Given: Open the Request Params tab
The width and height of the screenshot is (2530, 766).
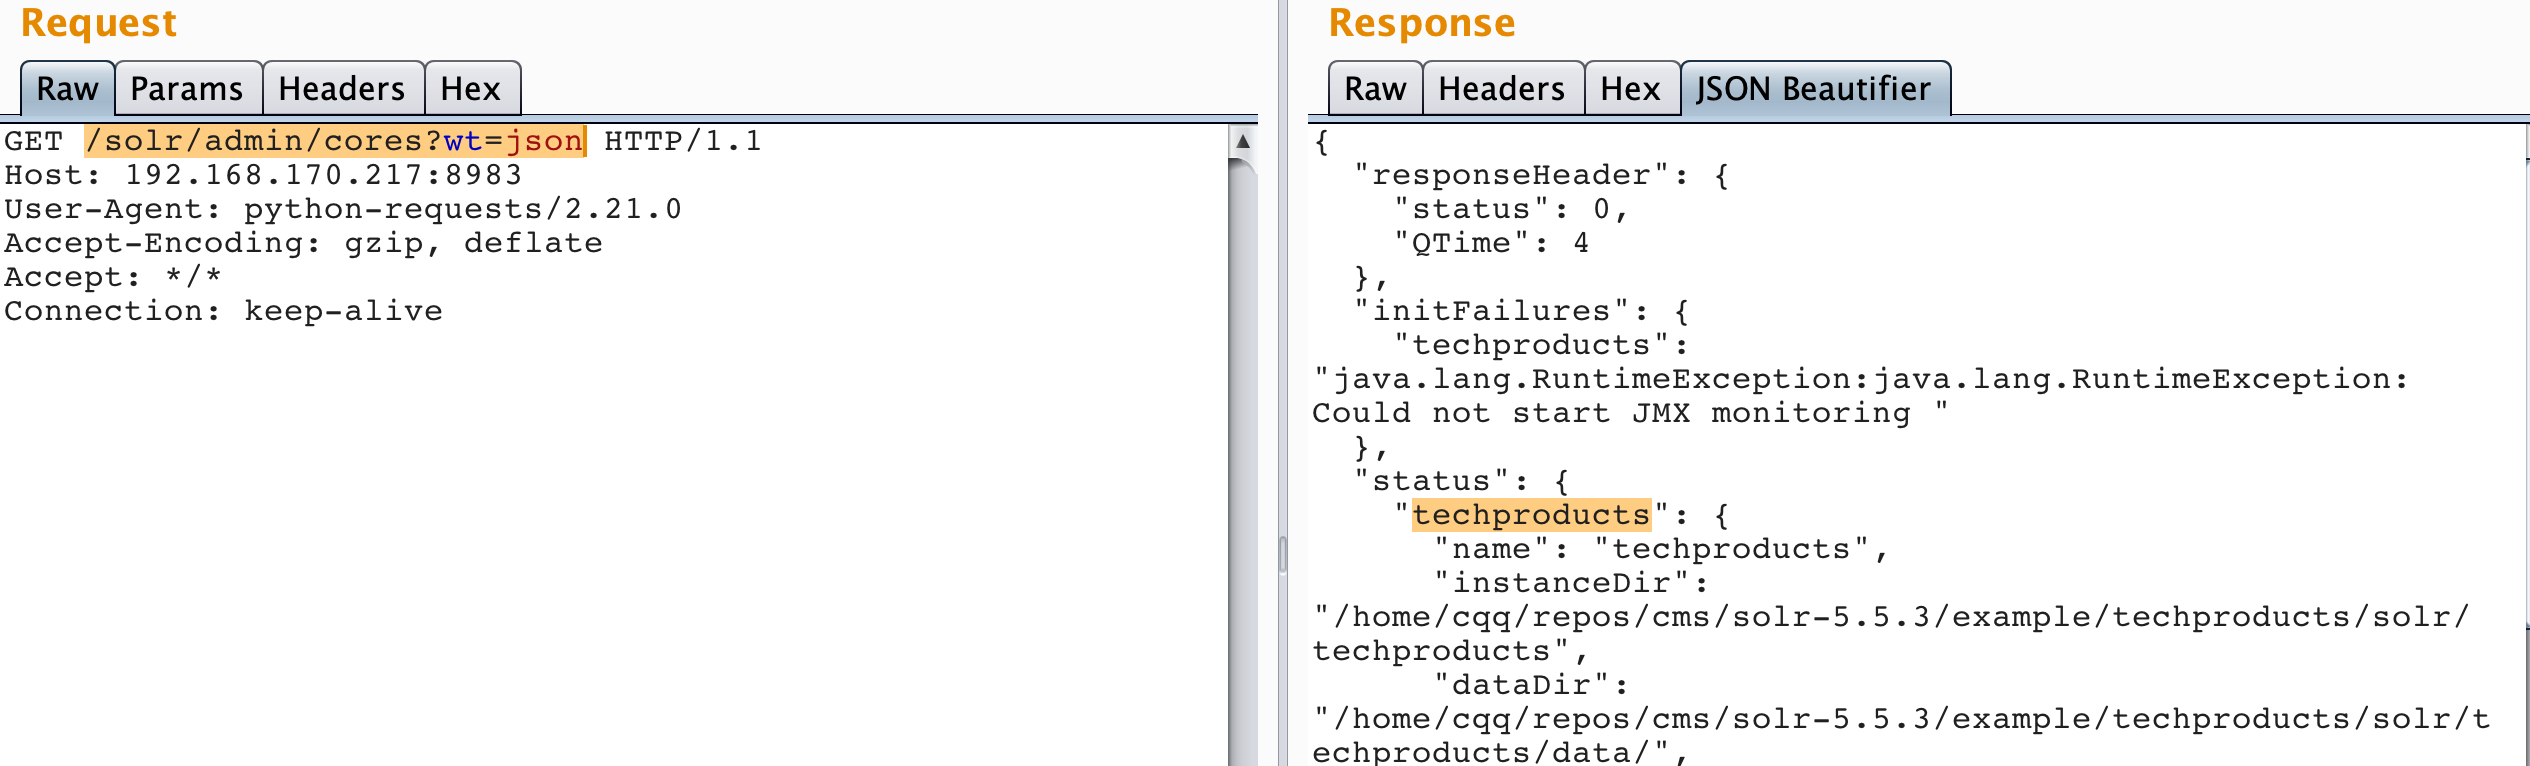Looking at the screenshot, I should [x=188, y=89].
